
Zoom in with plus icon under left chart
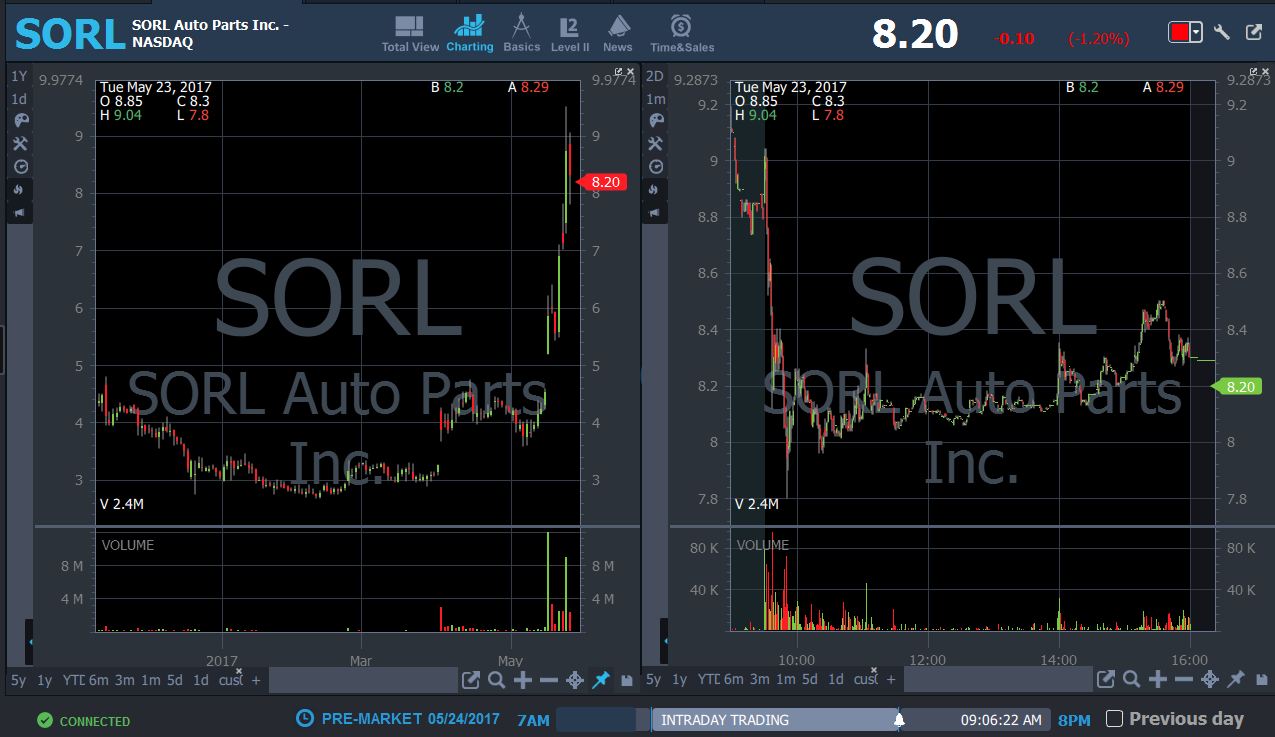[523, 680]
